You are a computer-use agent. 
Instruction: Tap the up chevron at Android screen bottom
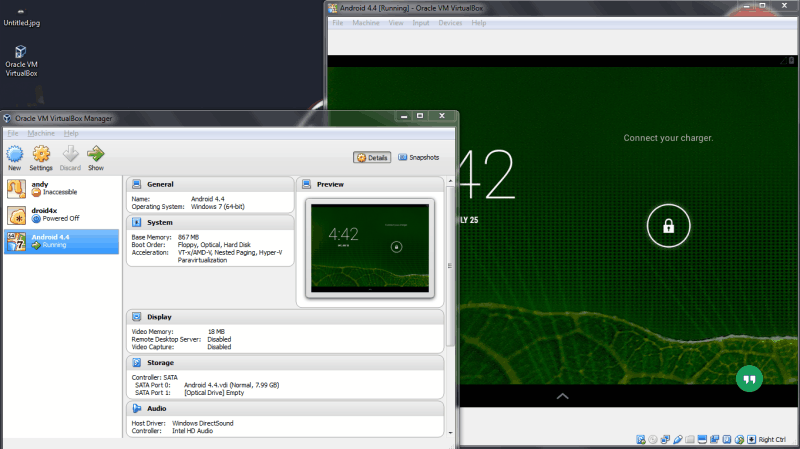[x=562, y=396]
